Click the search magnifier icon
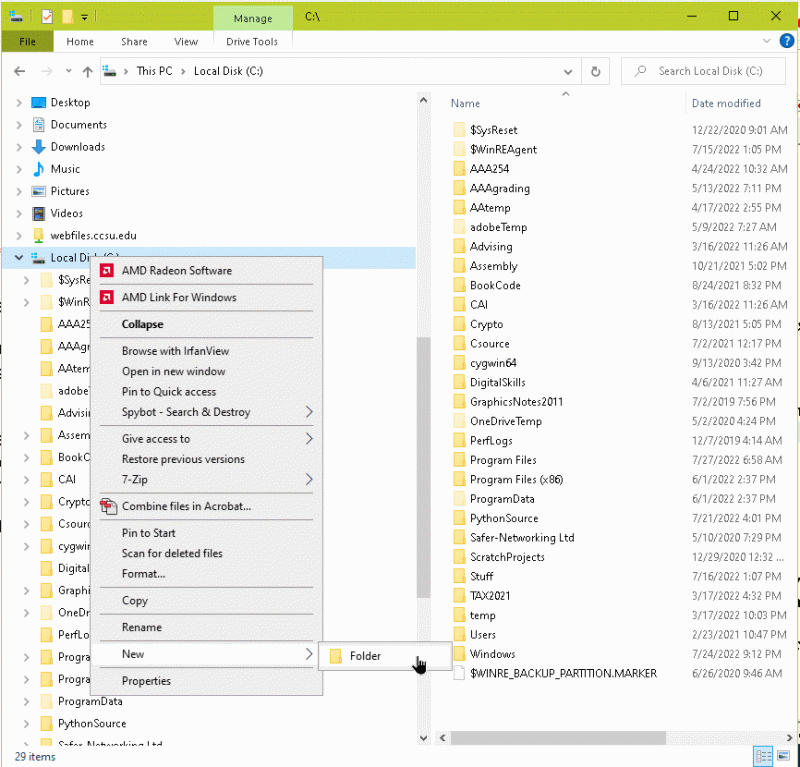This screenshot has height=767, width=800. 640,71
